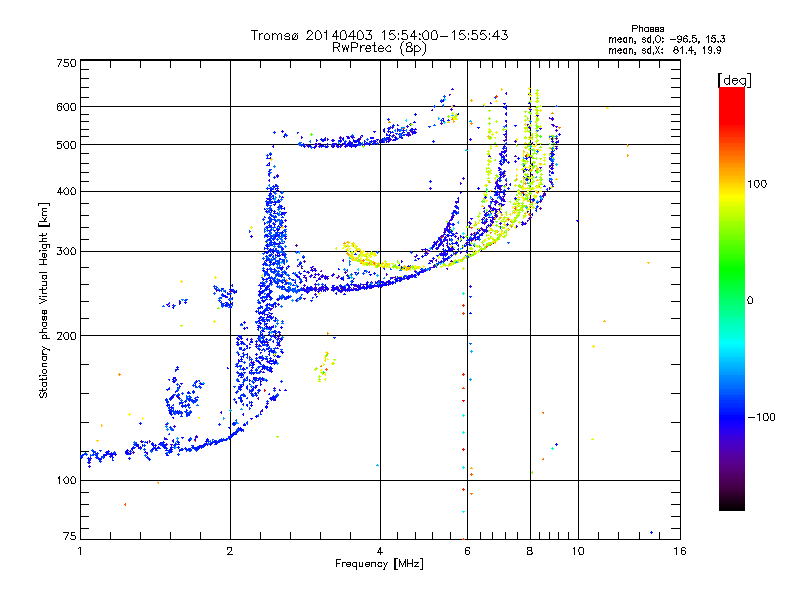
Task: Click x-axis tick label '10'
Action: (x=578, y=551)
